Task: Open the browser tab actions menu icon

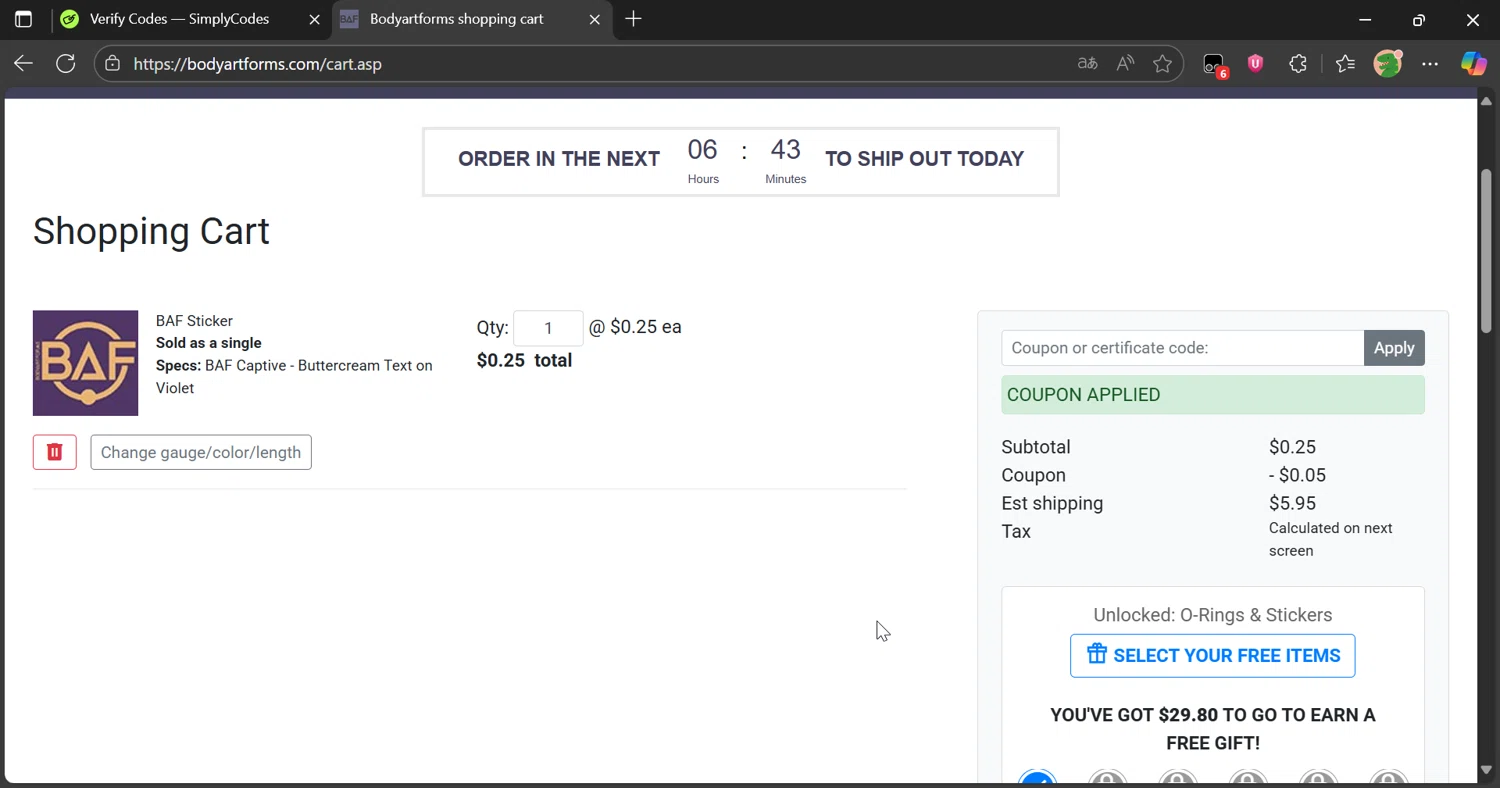Action: pyautogui.click(x=23, y=19)
